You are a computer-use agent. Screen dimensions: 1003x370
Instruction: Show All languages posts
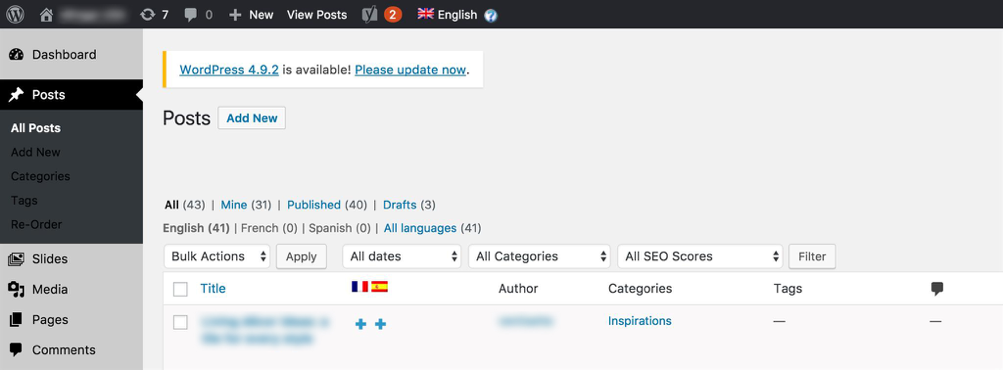point(420,228)
